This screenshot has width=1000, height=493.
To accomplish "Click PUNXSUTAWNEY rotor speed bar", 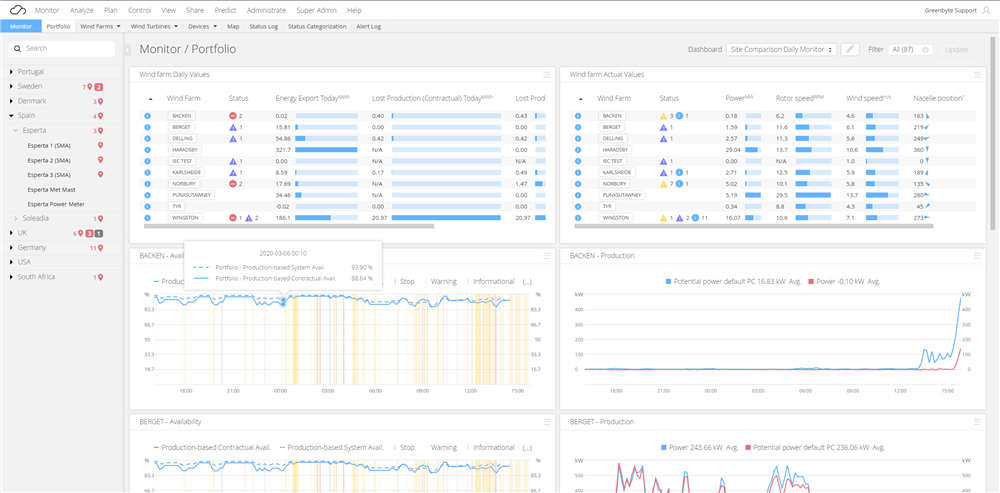I will pyautogui.click(x=813, y=195).
